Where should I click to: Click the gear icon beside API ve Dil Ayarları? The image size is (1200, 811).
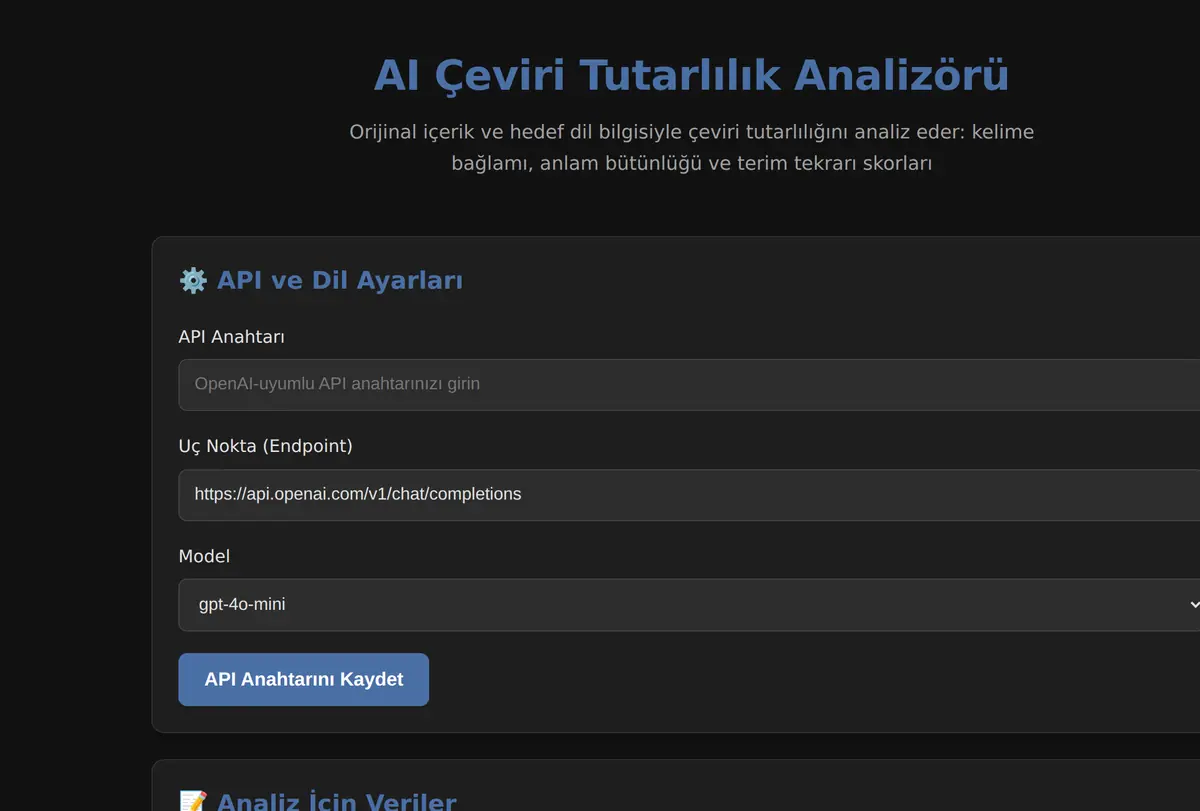[193, 280]
